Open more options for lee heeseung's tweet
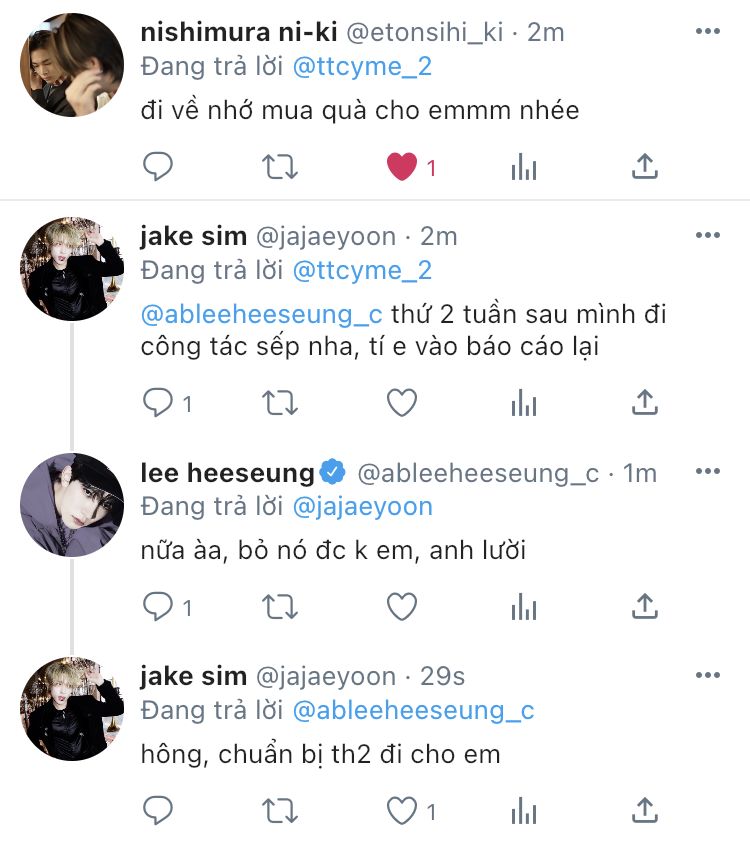Screen dimensions: 750x841 pos(708,471)
